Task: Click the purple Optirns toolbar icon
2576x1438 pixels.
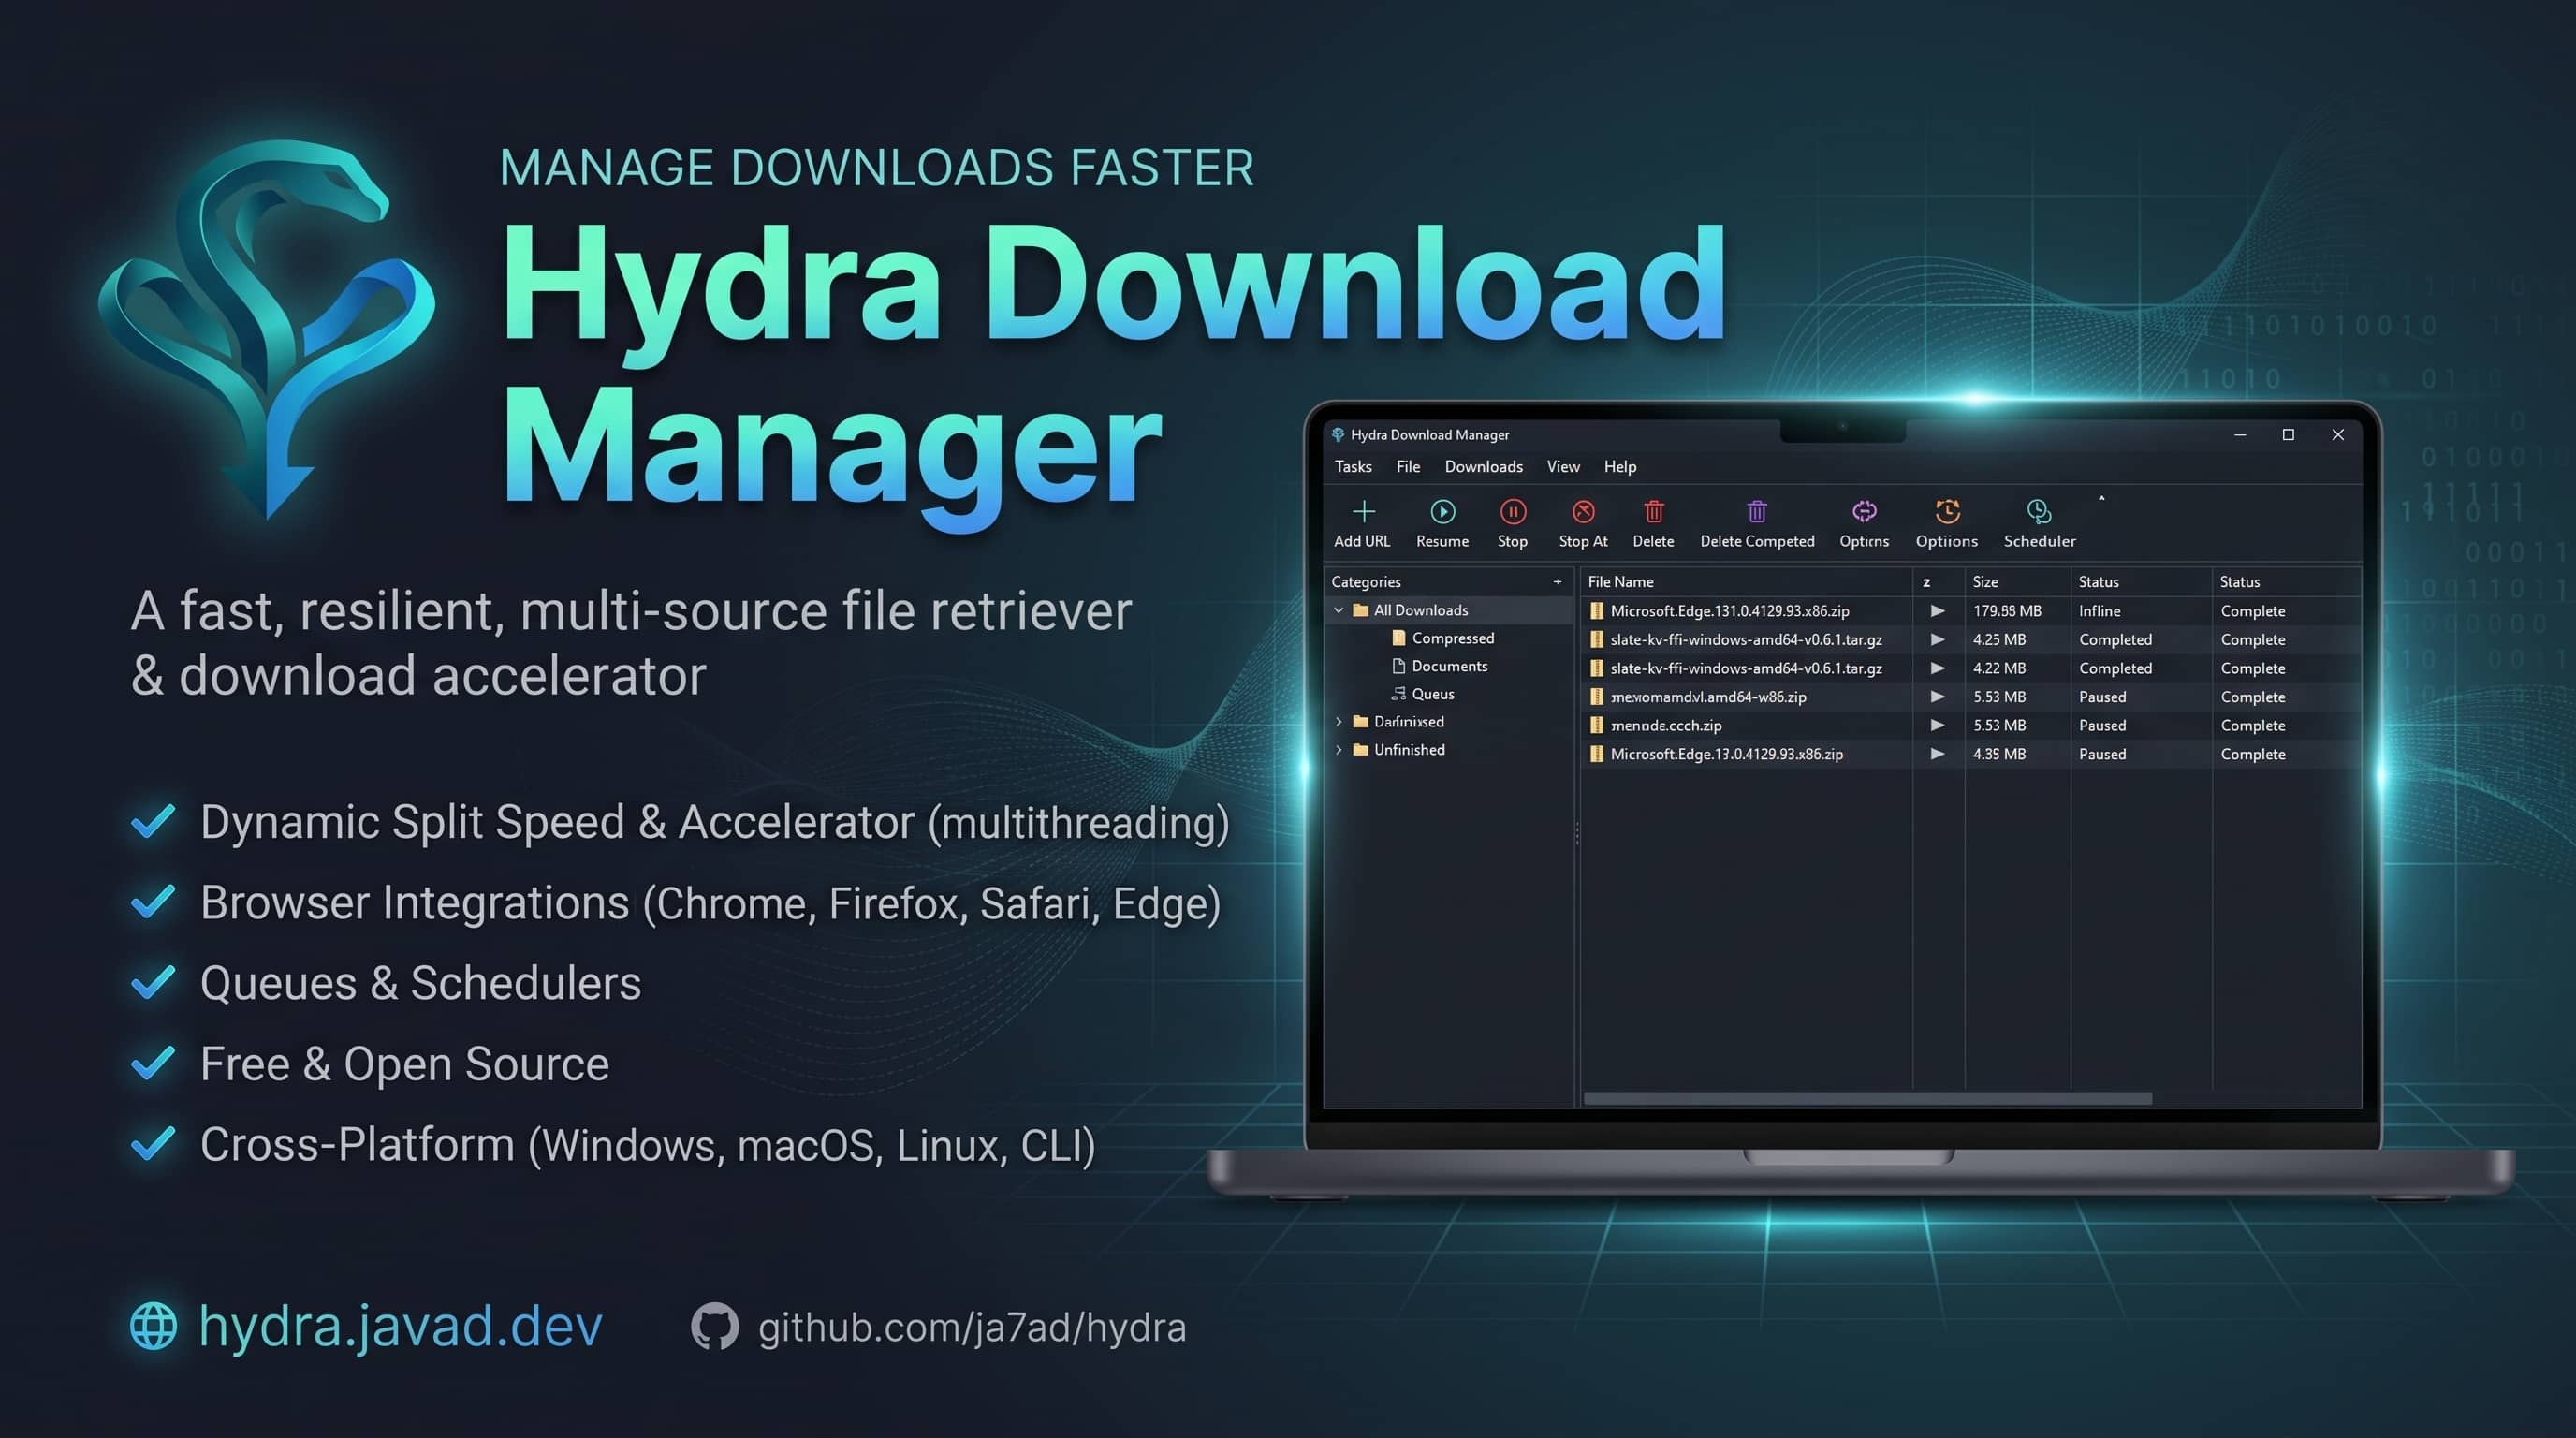Action: (1864, 512)
